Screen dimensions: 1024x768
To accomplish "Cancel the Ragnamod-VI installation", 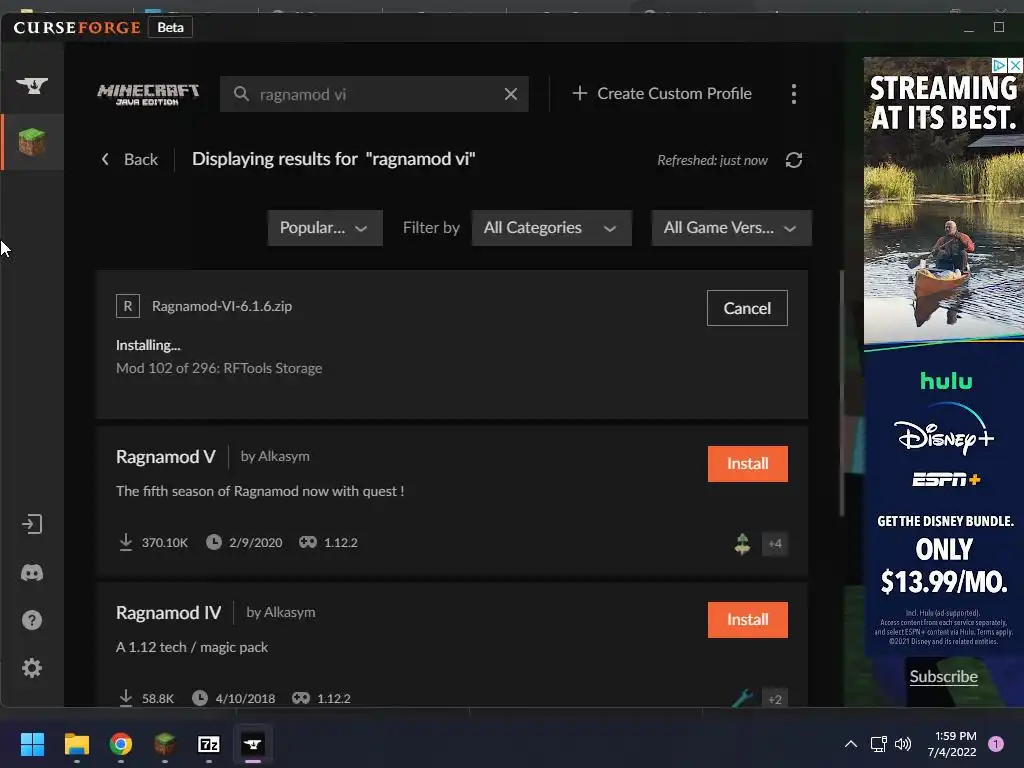I will click(747, 308).
